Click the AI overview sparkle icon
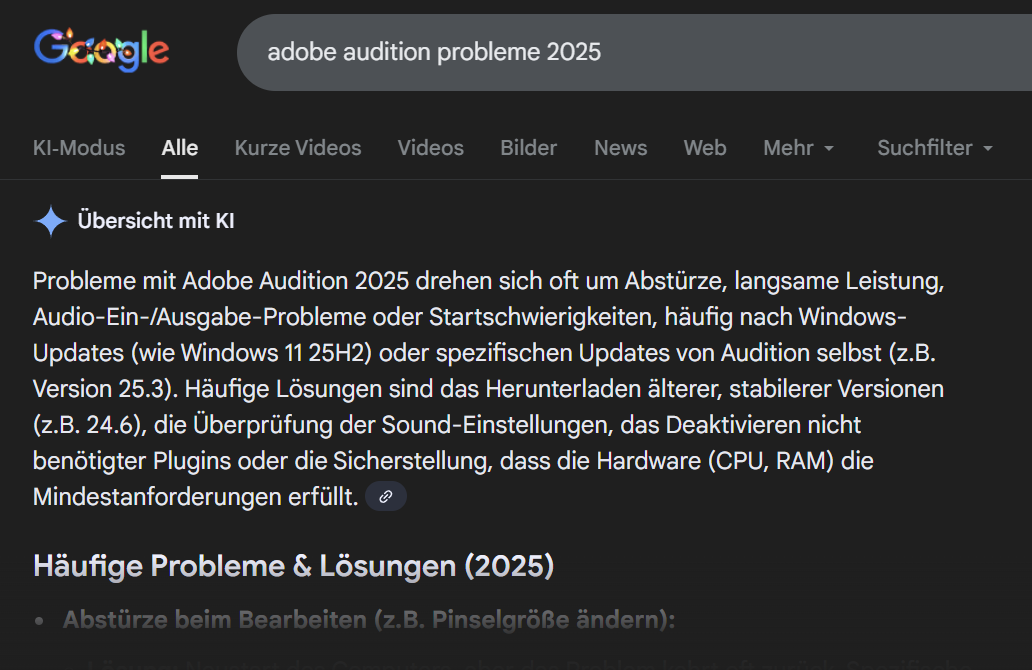1032x670 pixels. pos(50,221)
